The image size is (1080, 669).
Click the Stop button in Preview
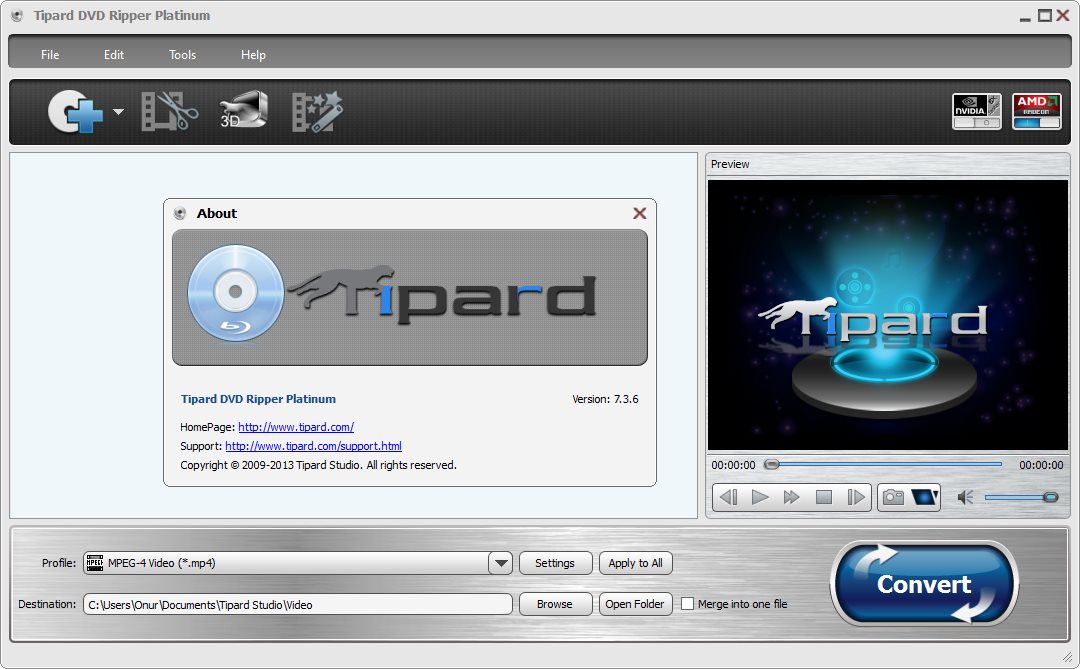tap(824, 497)
